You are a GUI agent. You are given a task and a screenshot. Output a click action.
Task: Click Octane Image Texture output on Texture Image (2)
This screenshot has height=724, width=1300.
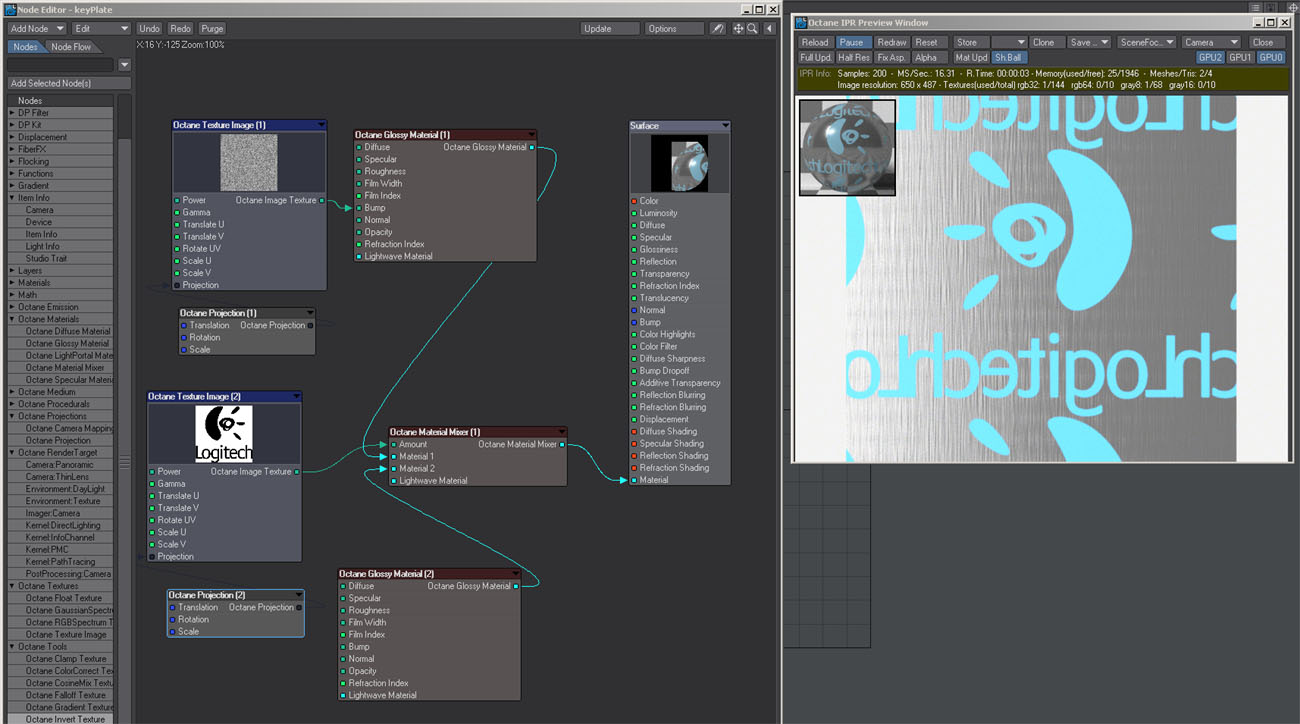pyautogui.click(x=297, y=472)
